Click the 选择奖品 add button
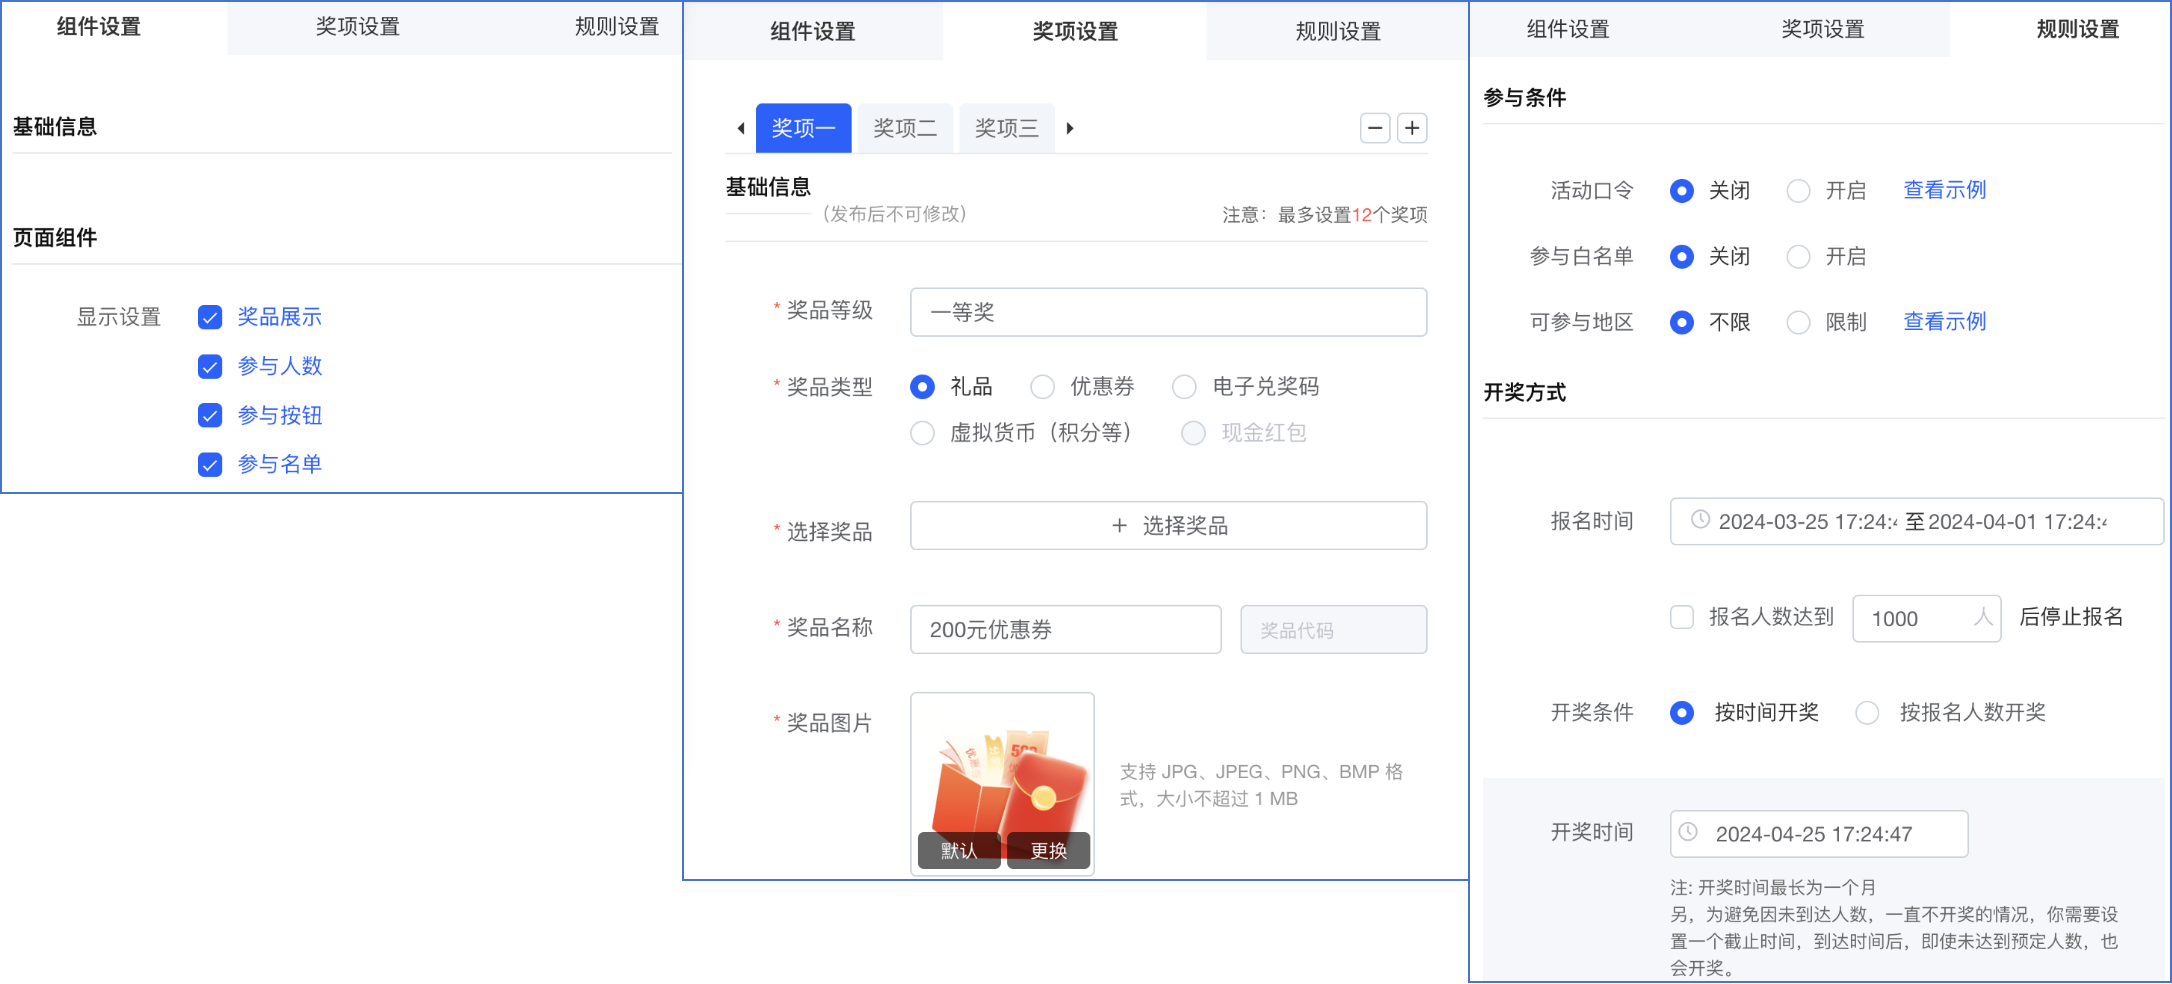 point(1168,526)
